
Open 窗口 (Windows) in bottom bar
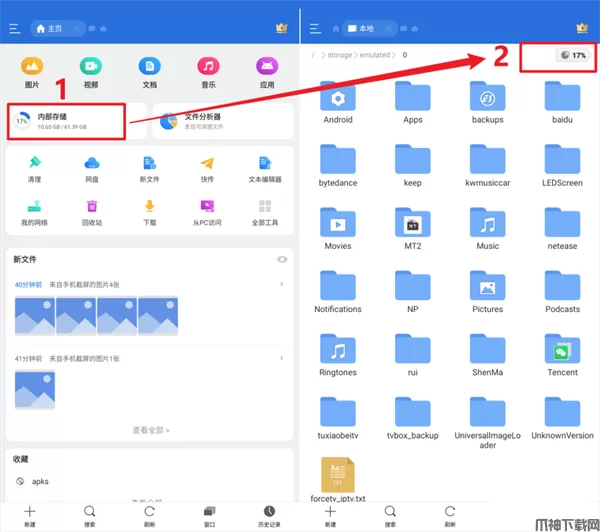[x=209, y=516]
